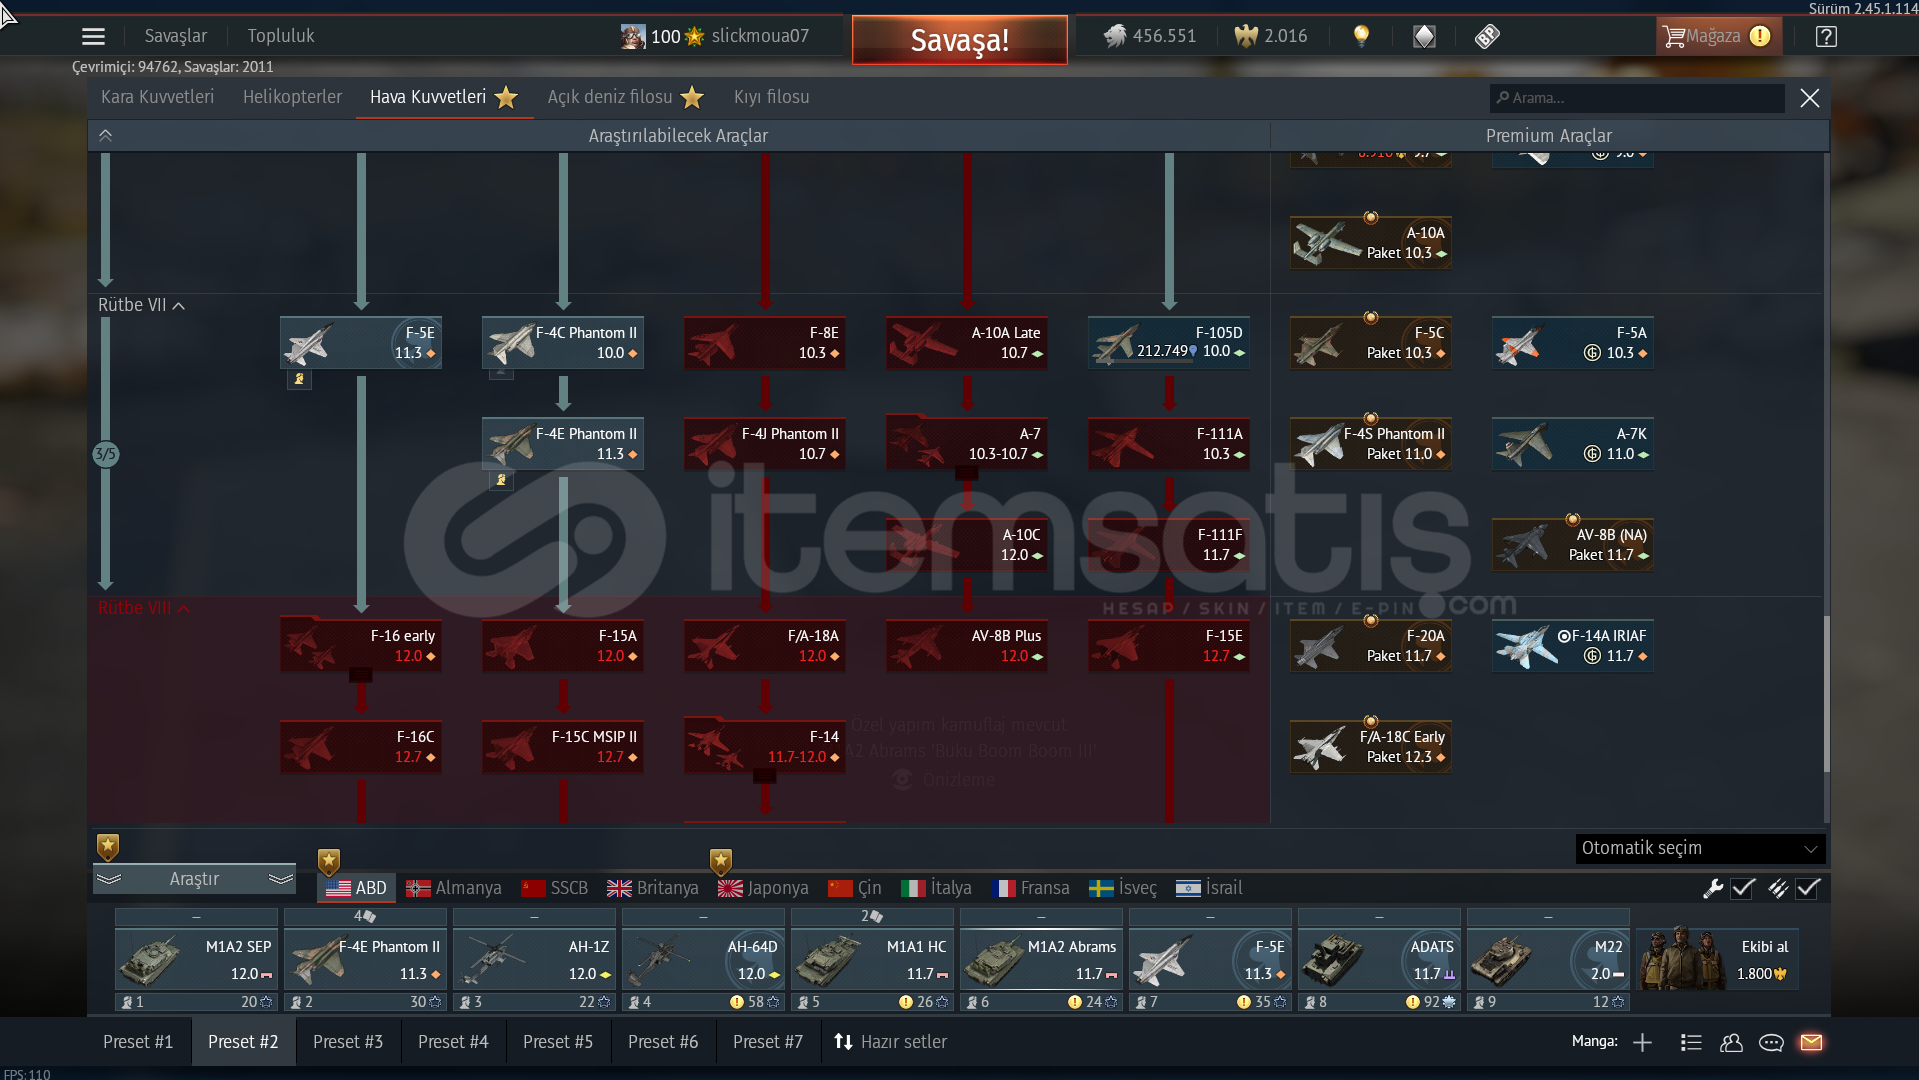Open the squad list icon
1919x1080 pixels.
pyautogui.click(x=1691, y=1042)
